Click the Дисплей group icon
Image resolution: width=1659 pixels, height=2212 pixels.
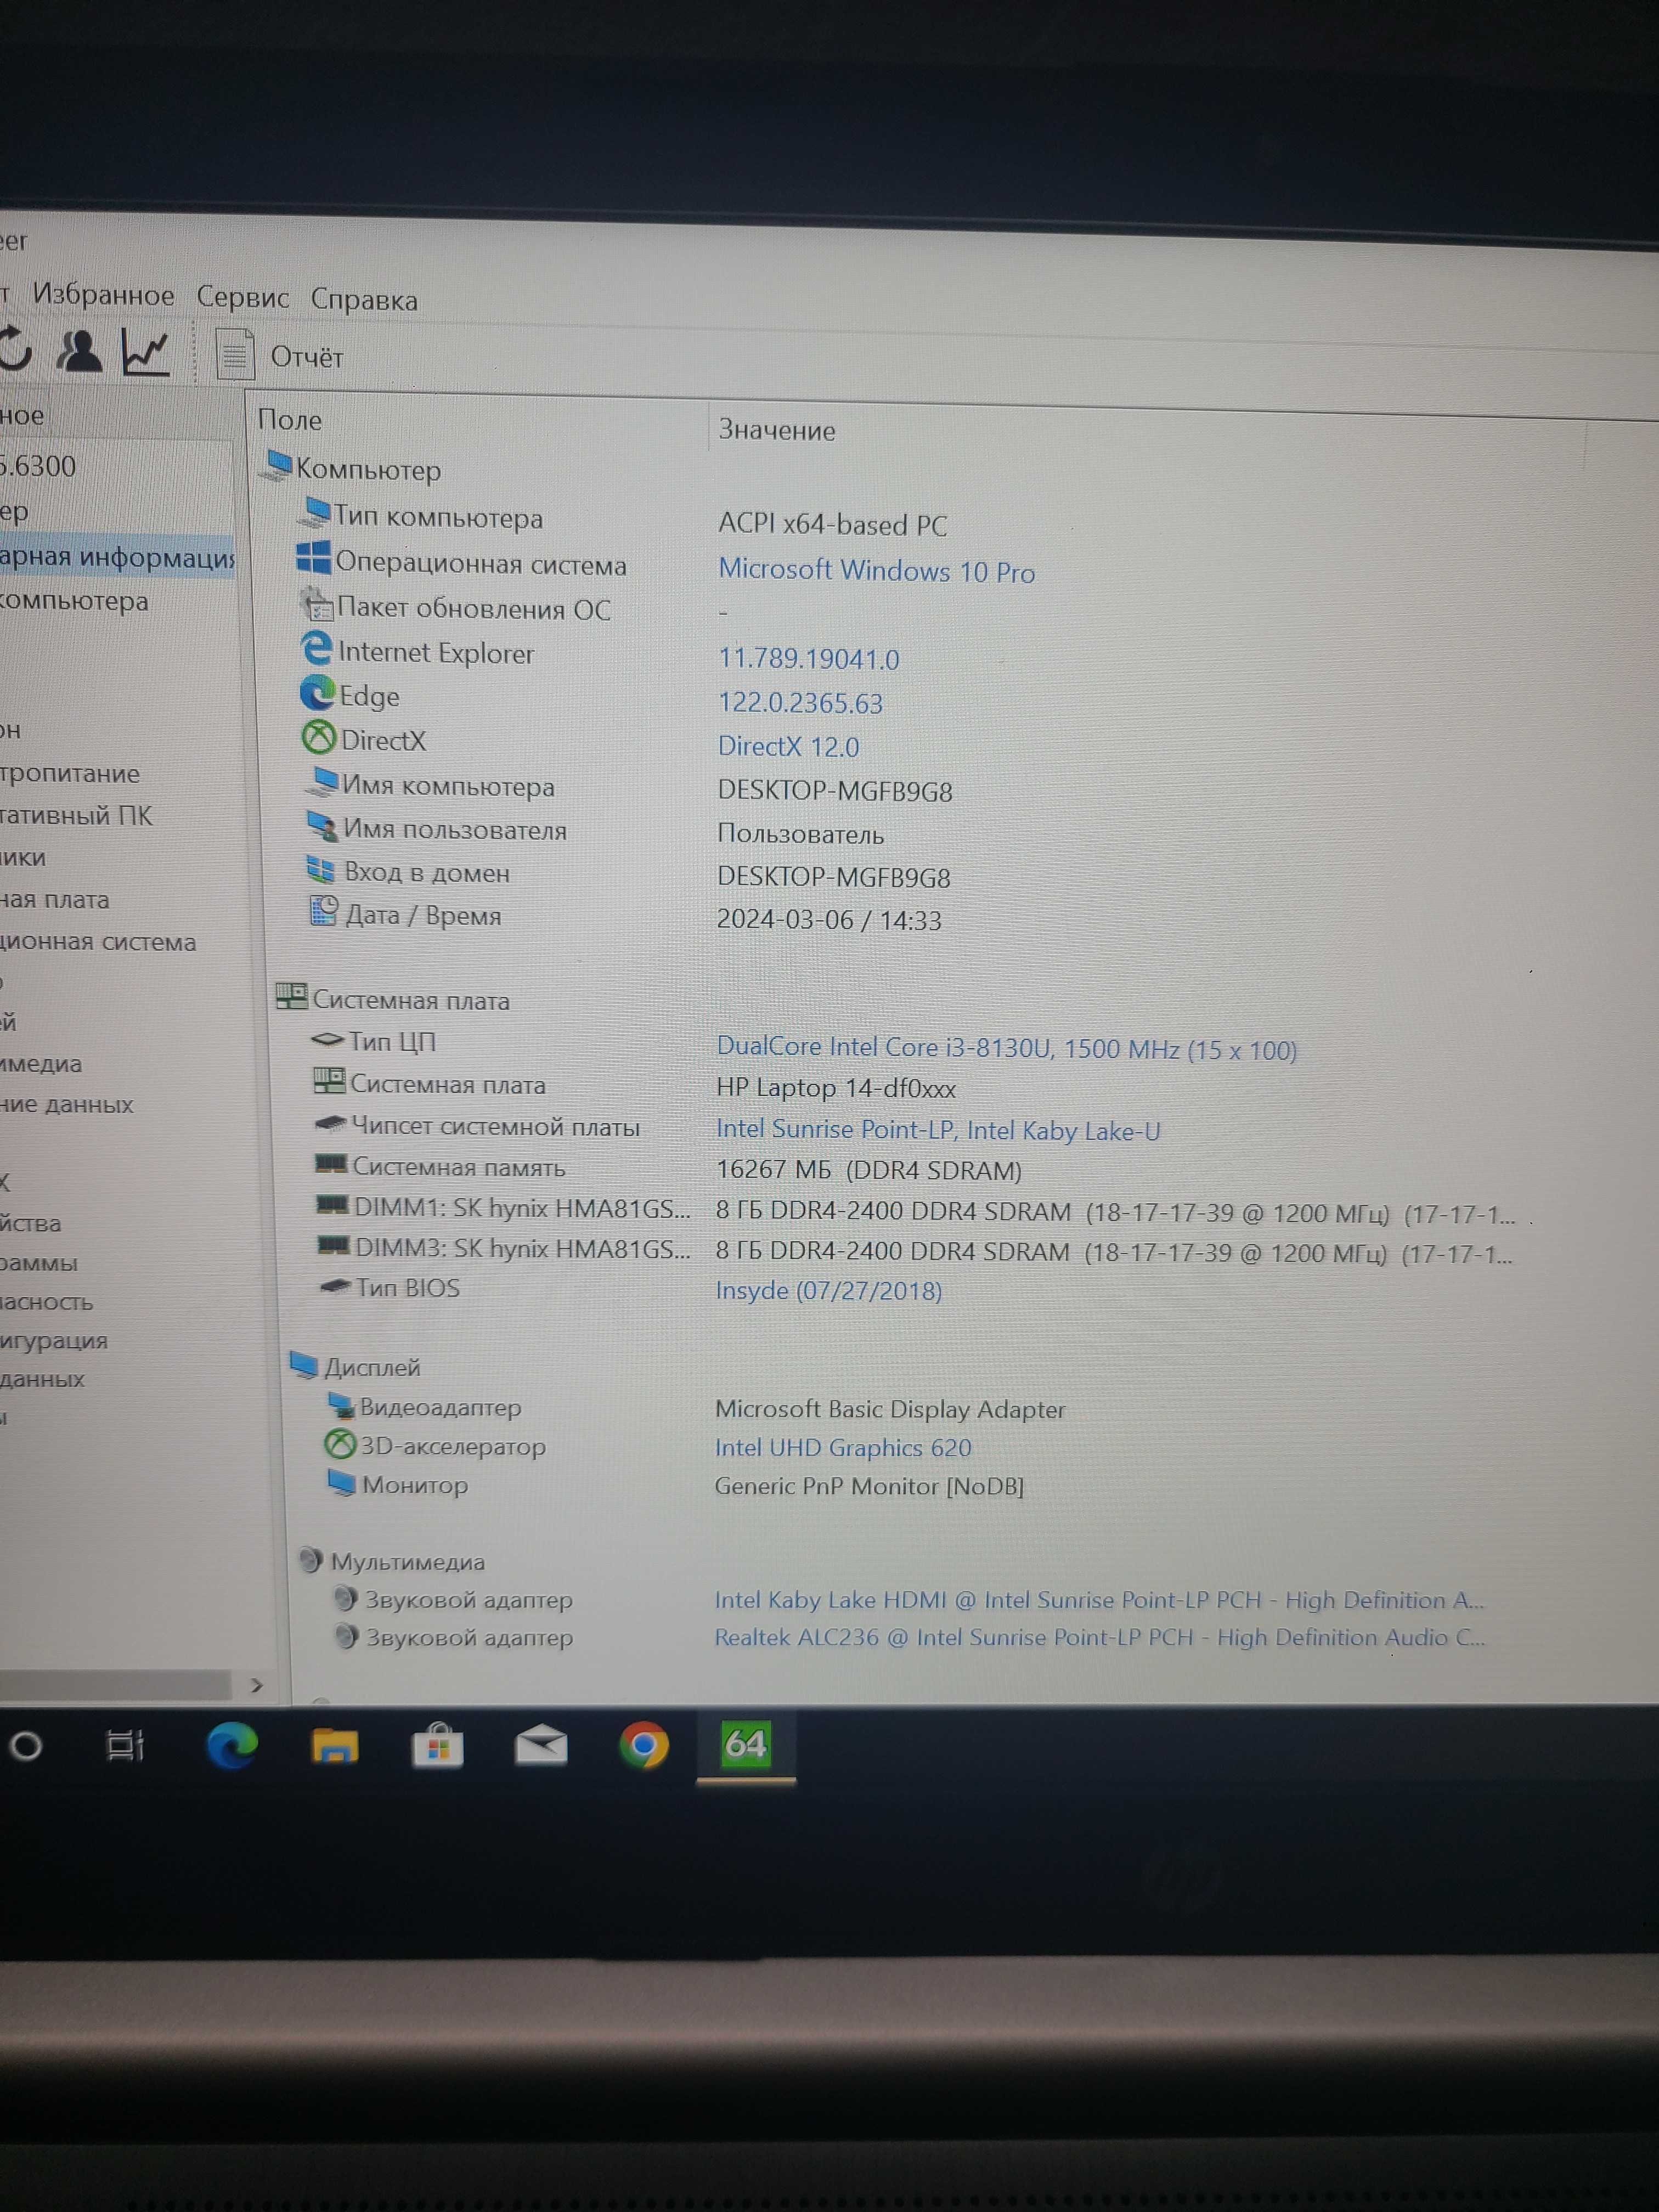[304, 1364]
